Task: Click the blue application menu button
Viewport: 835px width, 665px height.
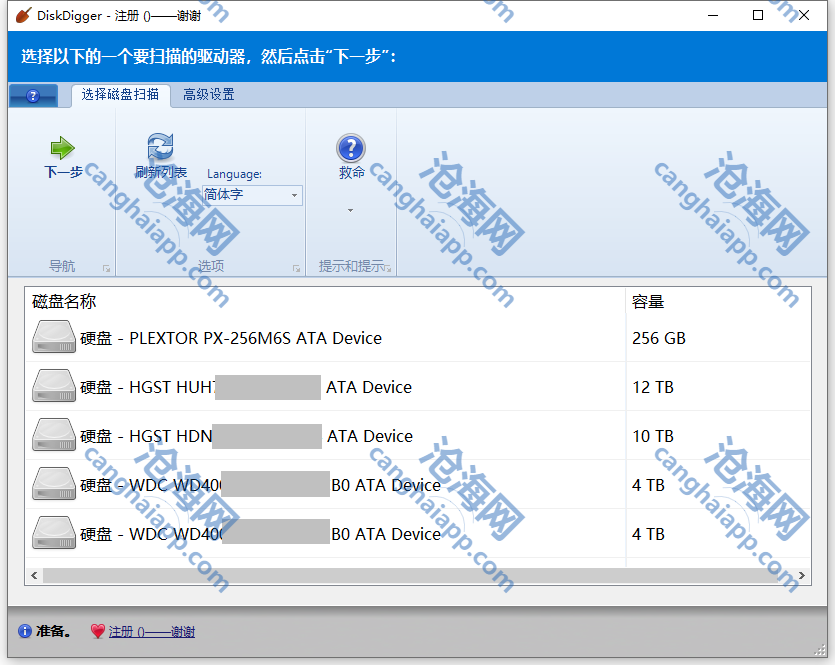Action: [33, 96]
